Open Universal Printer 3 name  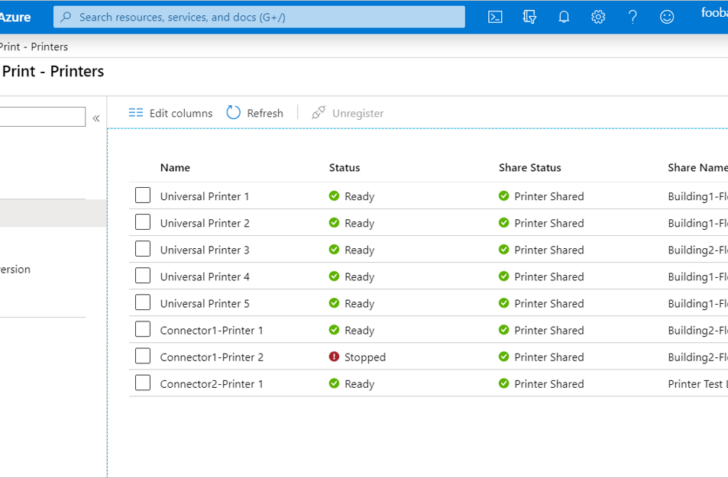click(x=205, y=250)
